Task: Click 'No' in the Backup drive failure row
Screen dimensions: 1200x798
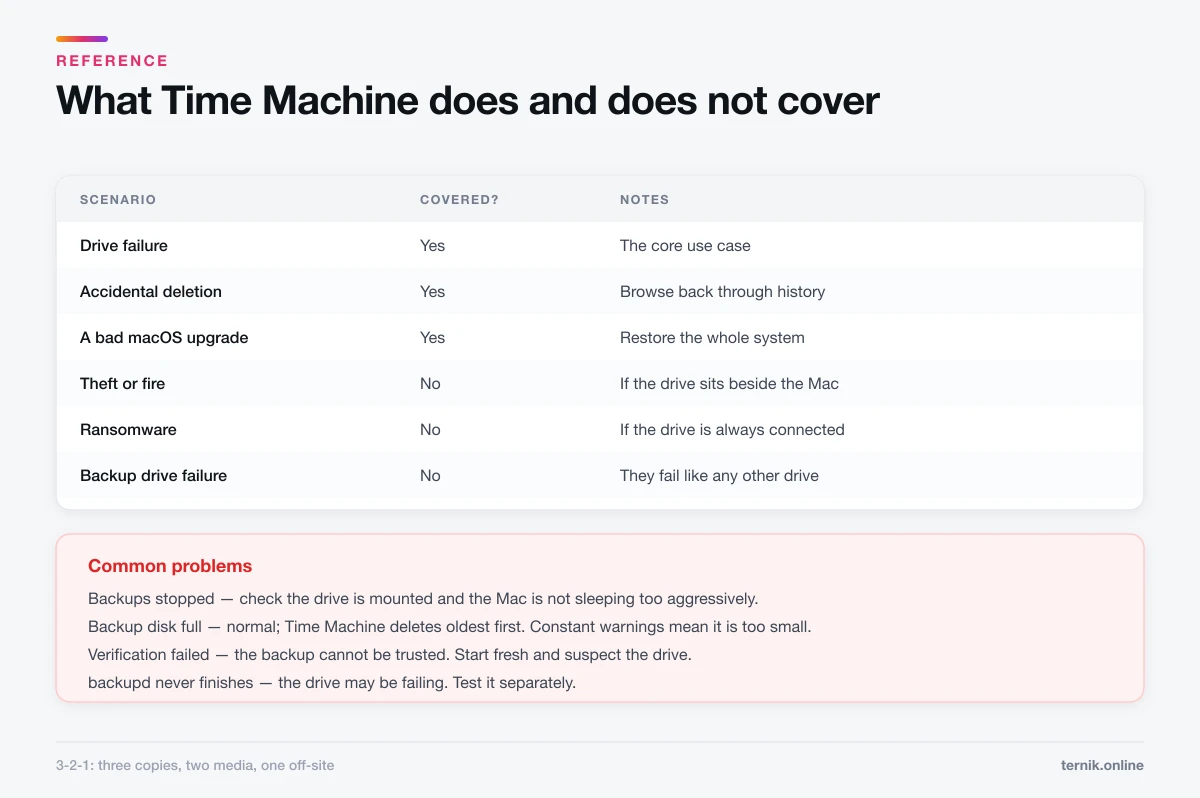Action: (x=430, y=476)
